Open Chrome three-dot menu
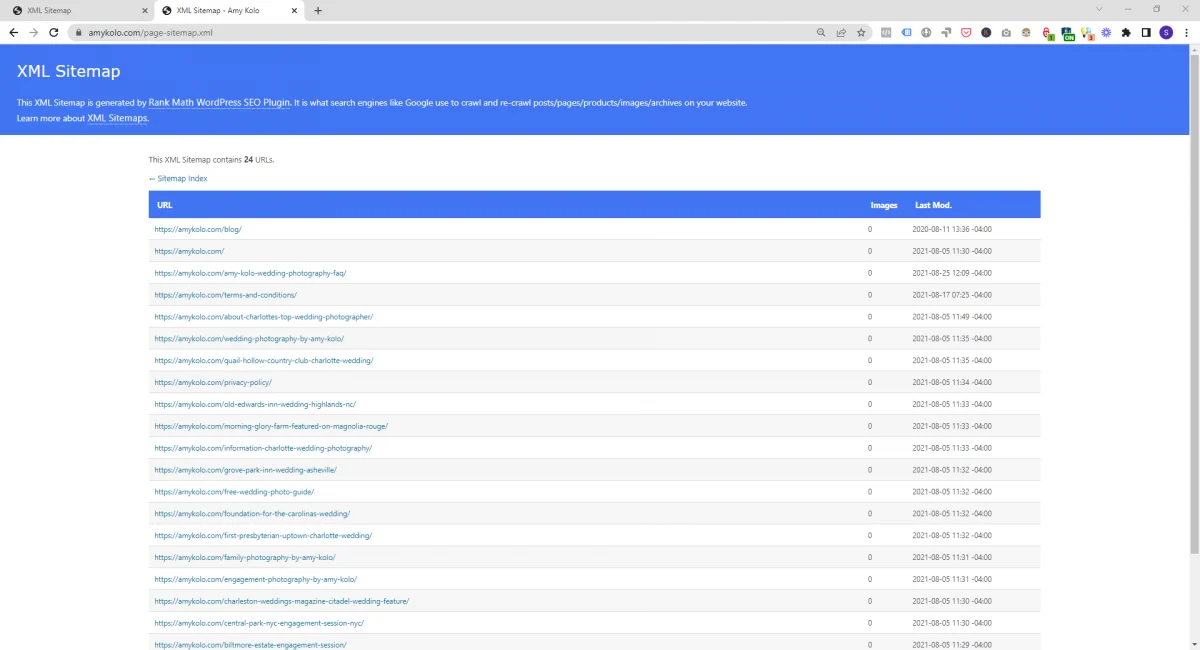This screenshot has width=1200, height=650. pos(1186,32)
